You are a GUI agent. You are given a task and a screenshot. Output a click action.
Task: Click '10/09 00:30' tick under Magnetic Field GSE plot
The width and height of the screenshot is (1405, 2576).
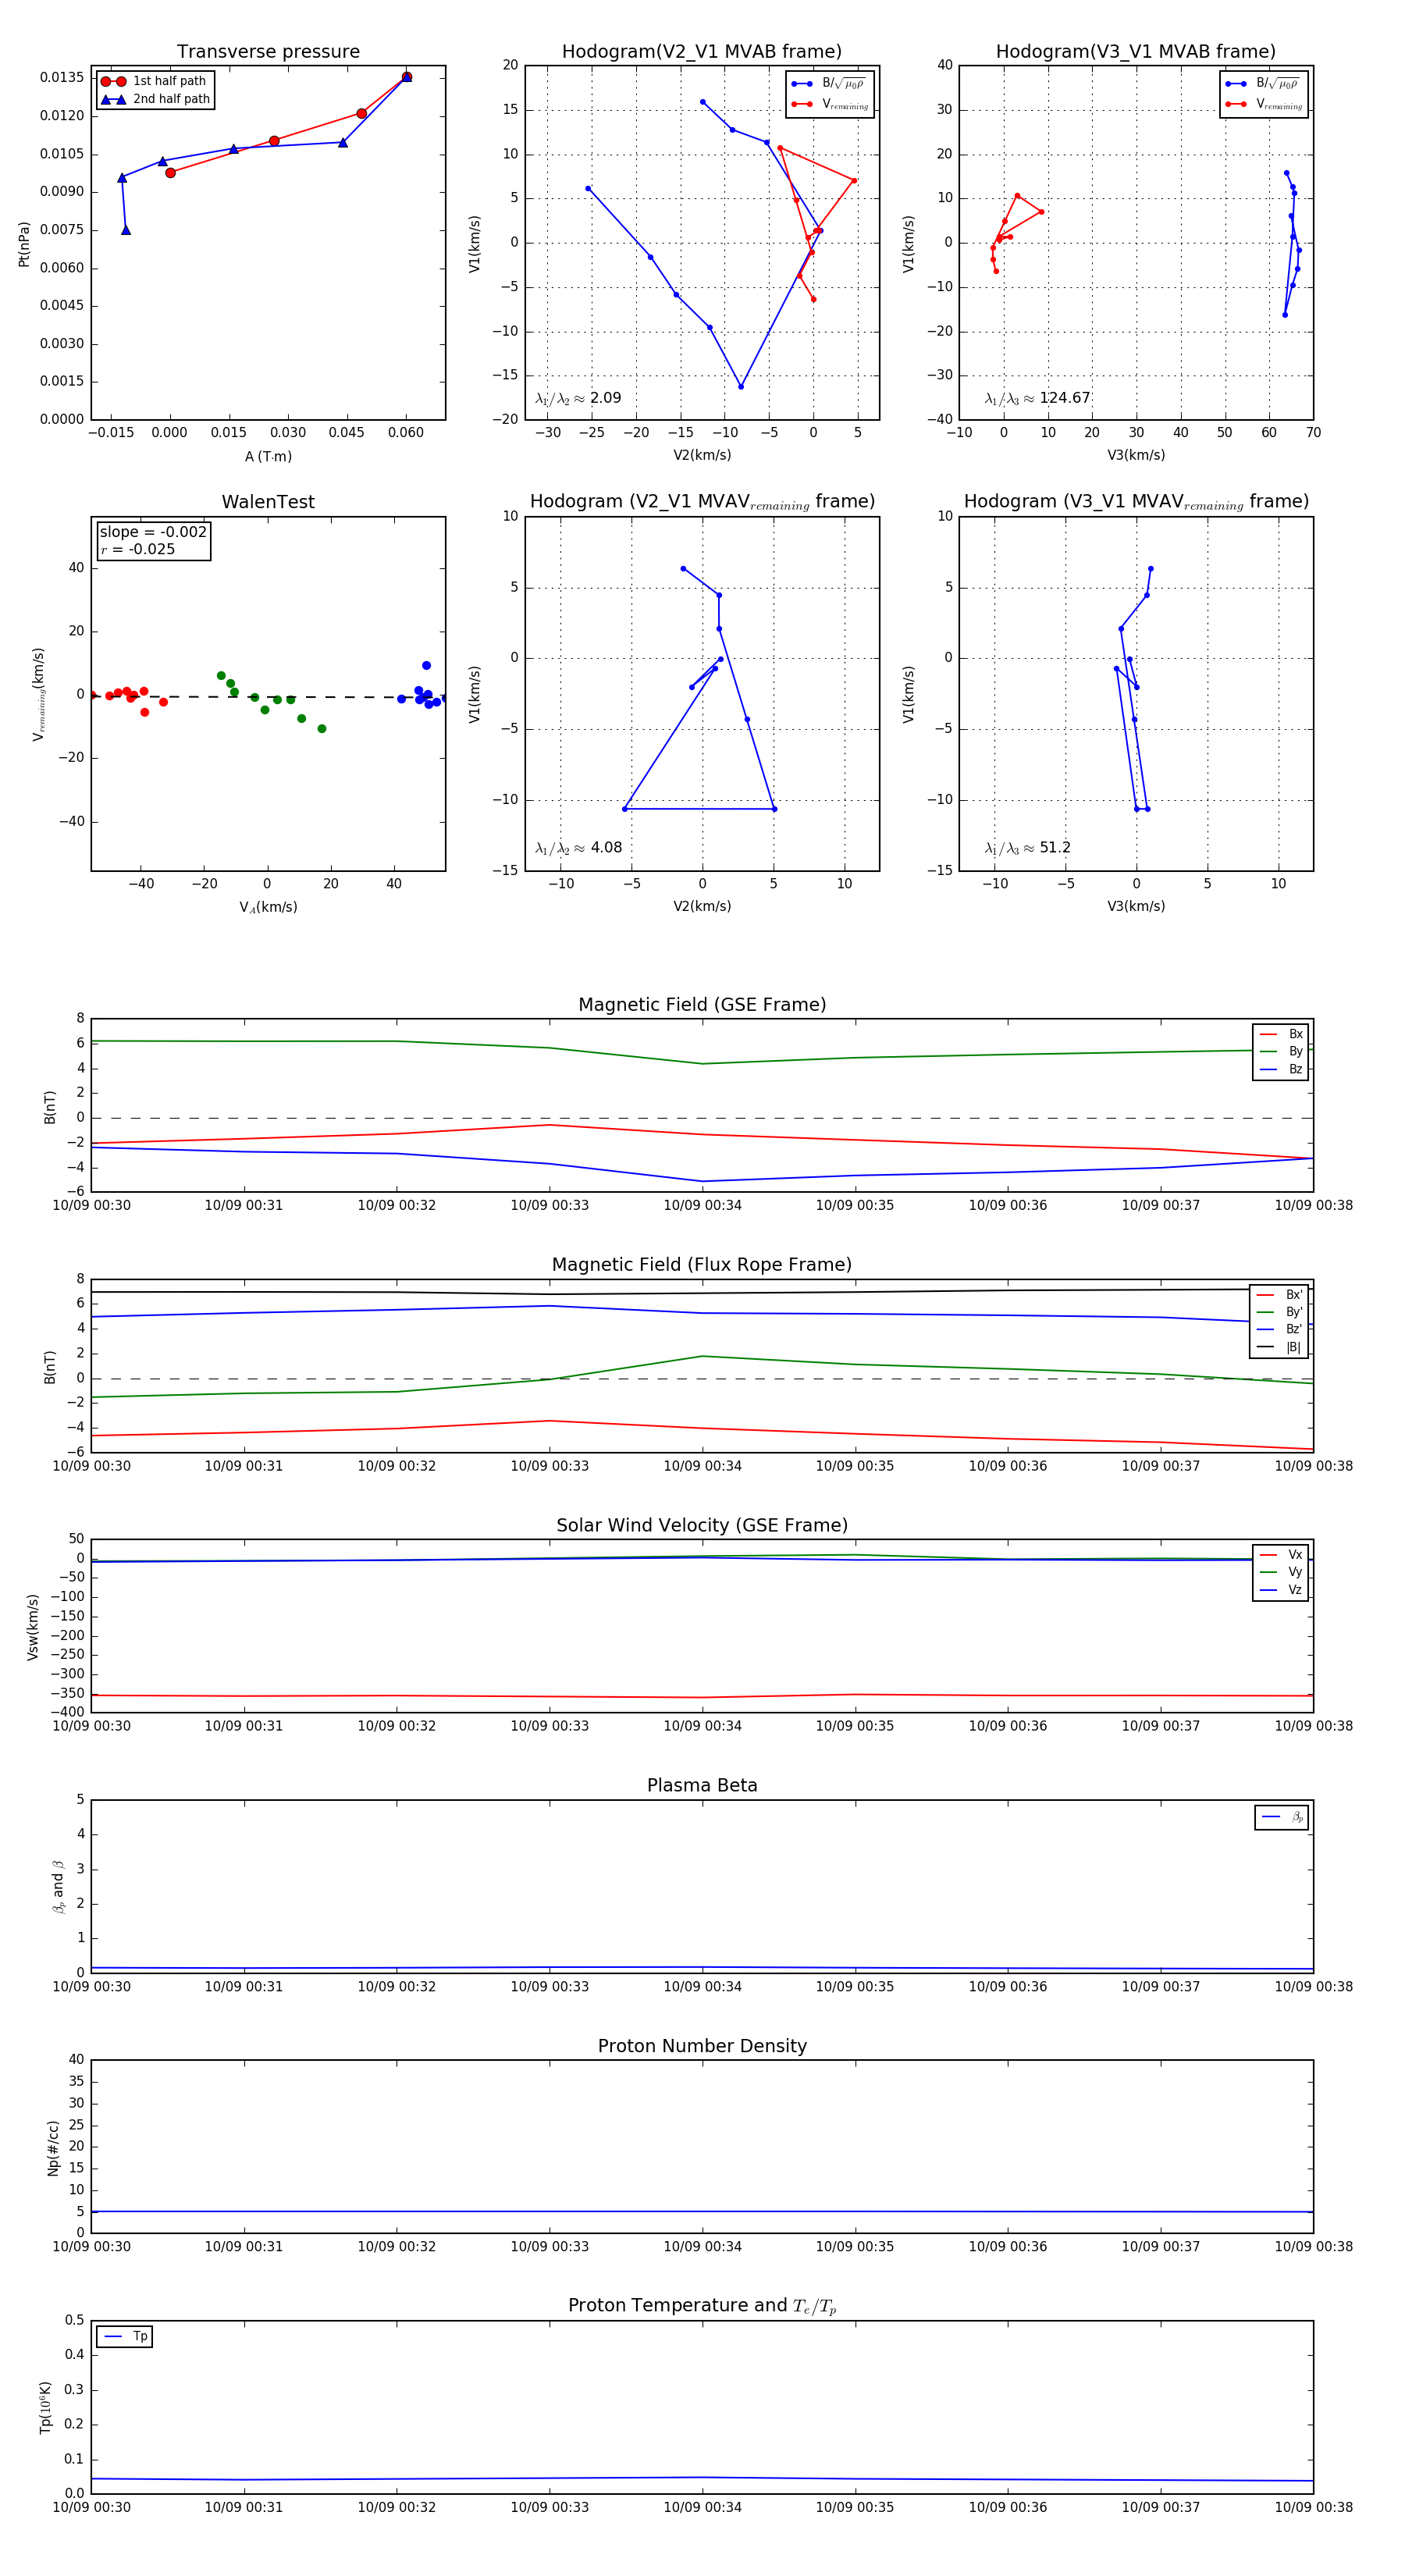(x=91, y=1205)
